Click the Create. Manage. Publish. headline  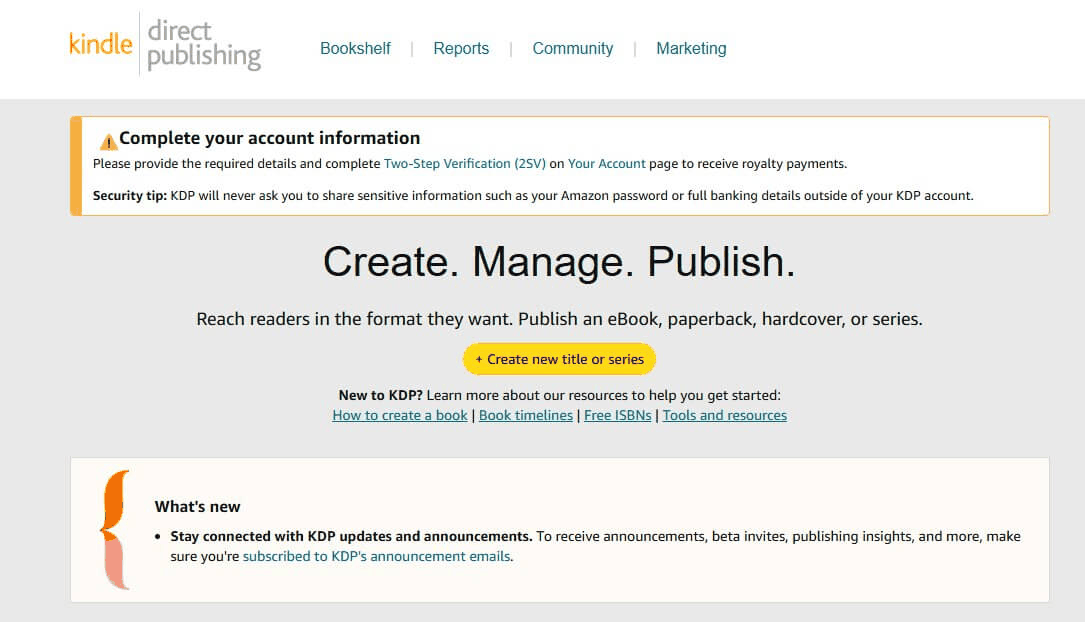[x=559, y=262]
